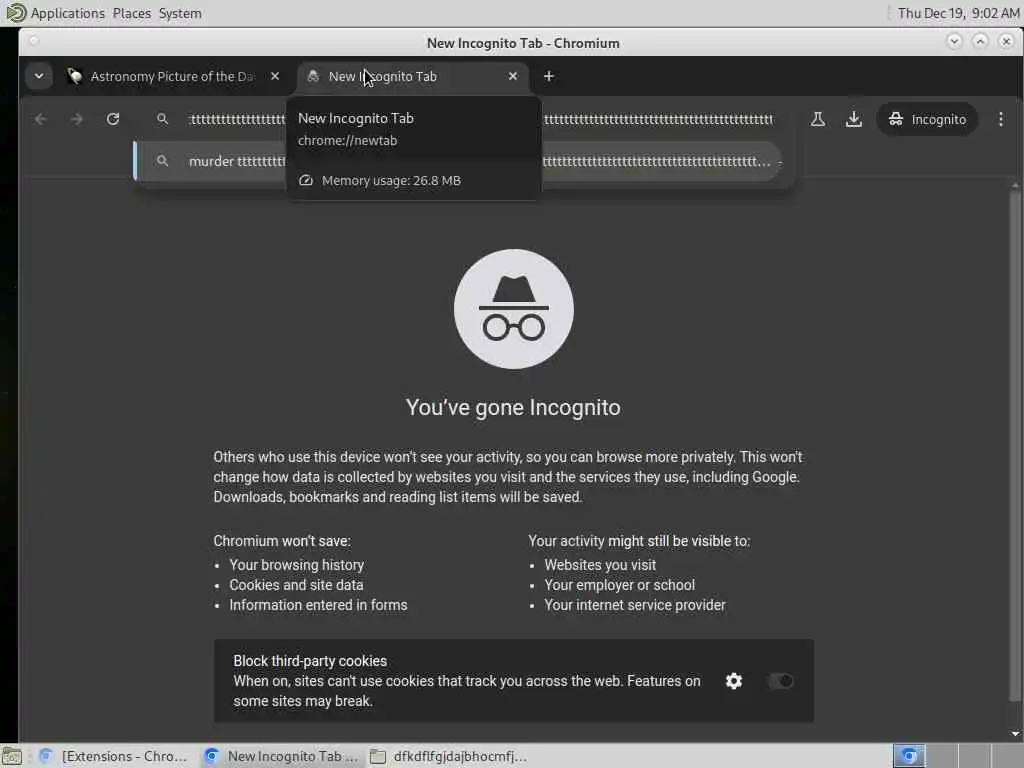The height and width of the screenshot is (768, 1024).
Task: Open a new tab with plus button
Action: click(x=549, y=76)
